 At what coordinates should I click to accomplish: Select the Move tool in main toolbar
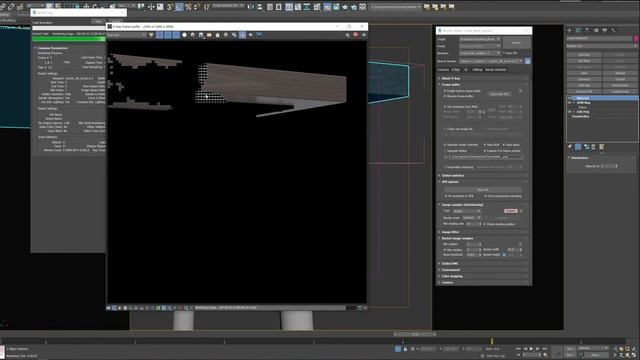pyautogui.click(x=86, y=7)
